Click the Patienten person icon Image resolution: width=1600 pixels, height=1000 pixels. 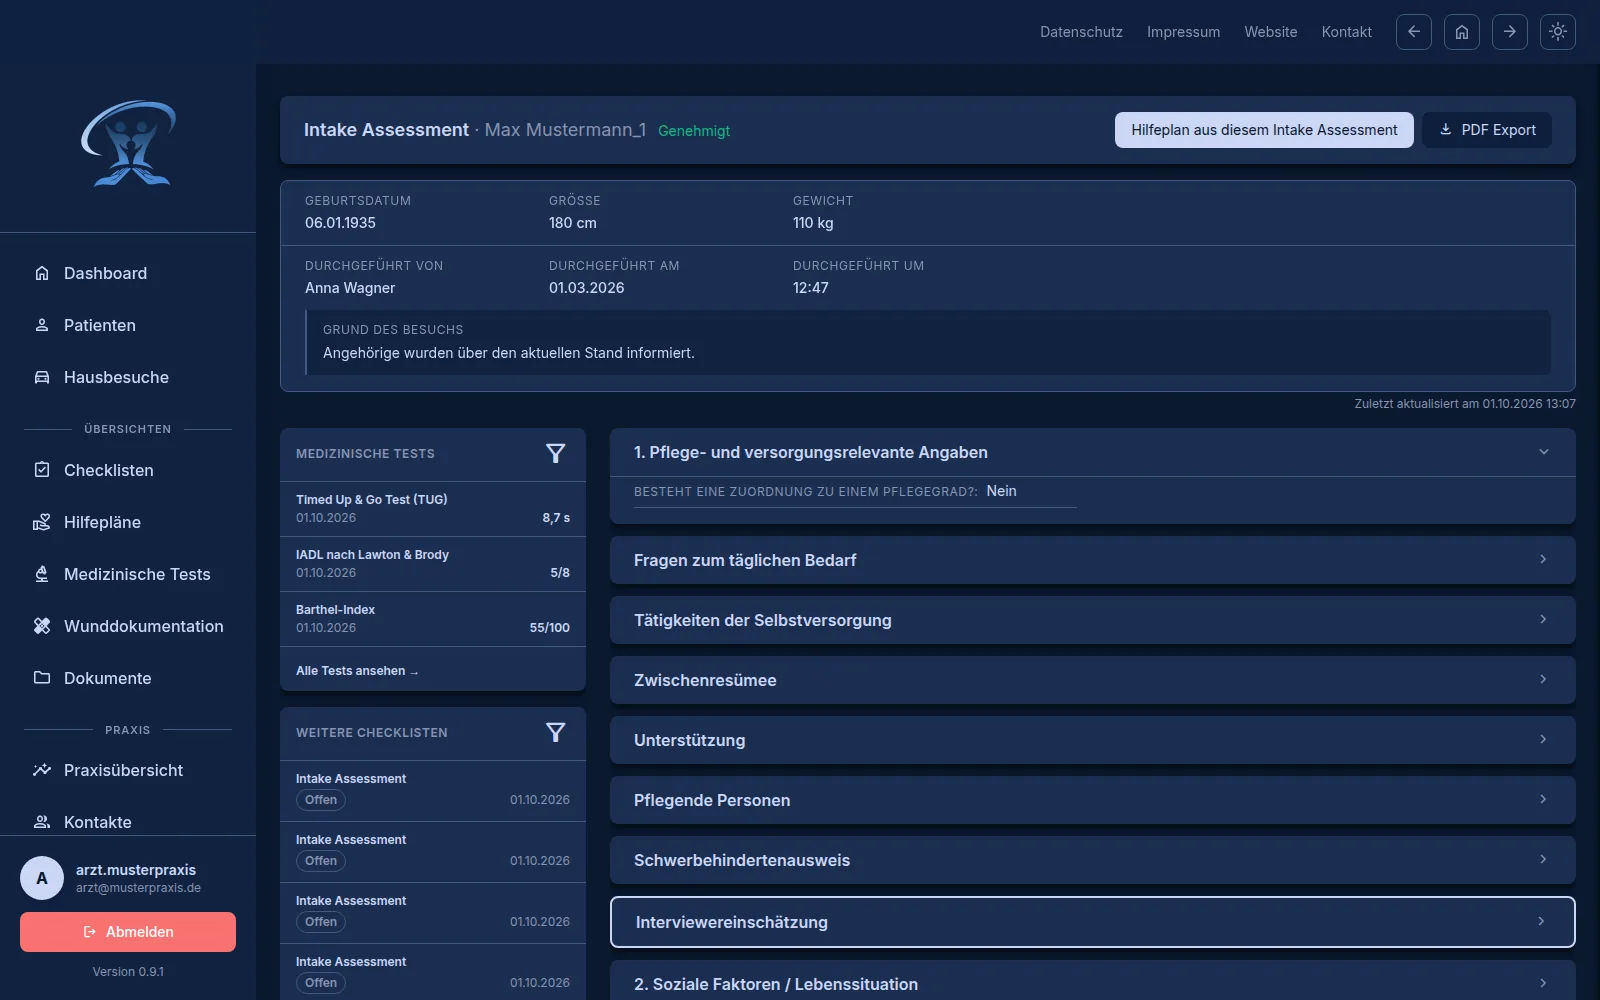pyautogui.click(x=42, y=325)
